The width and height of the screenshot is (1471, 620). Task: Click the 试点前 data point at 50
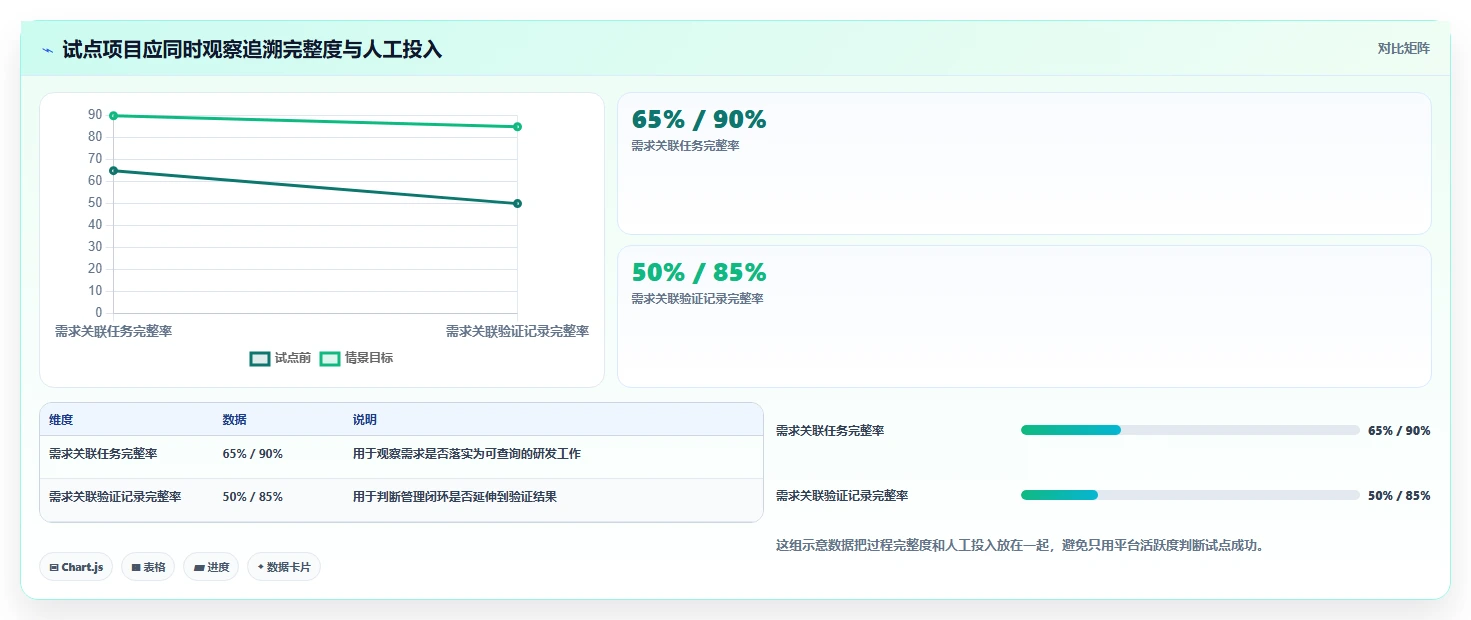click(517, 204)
